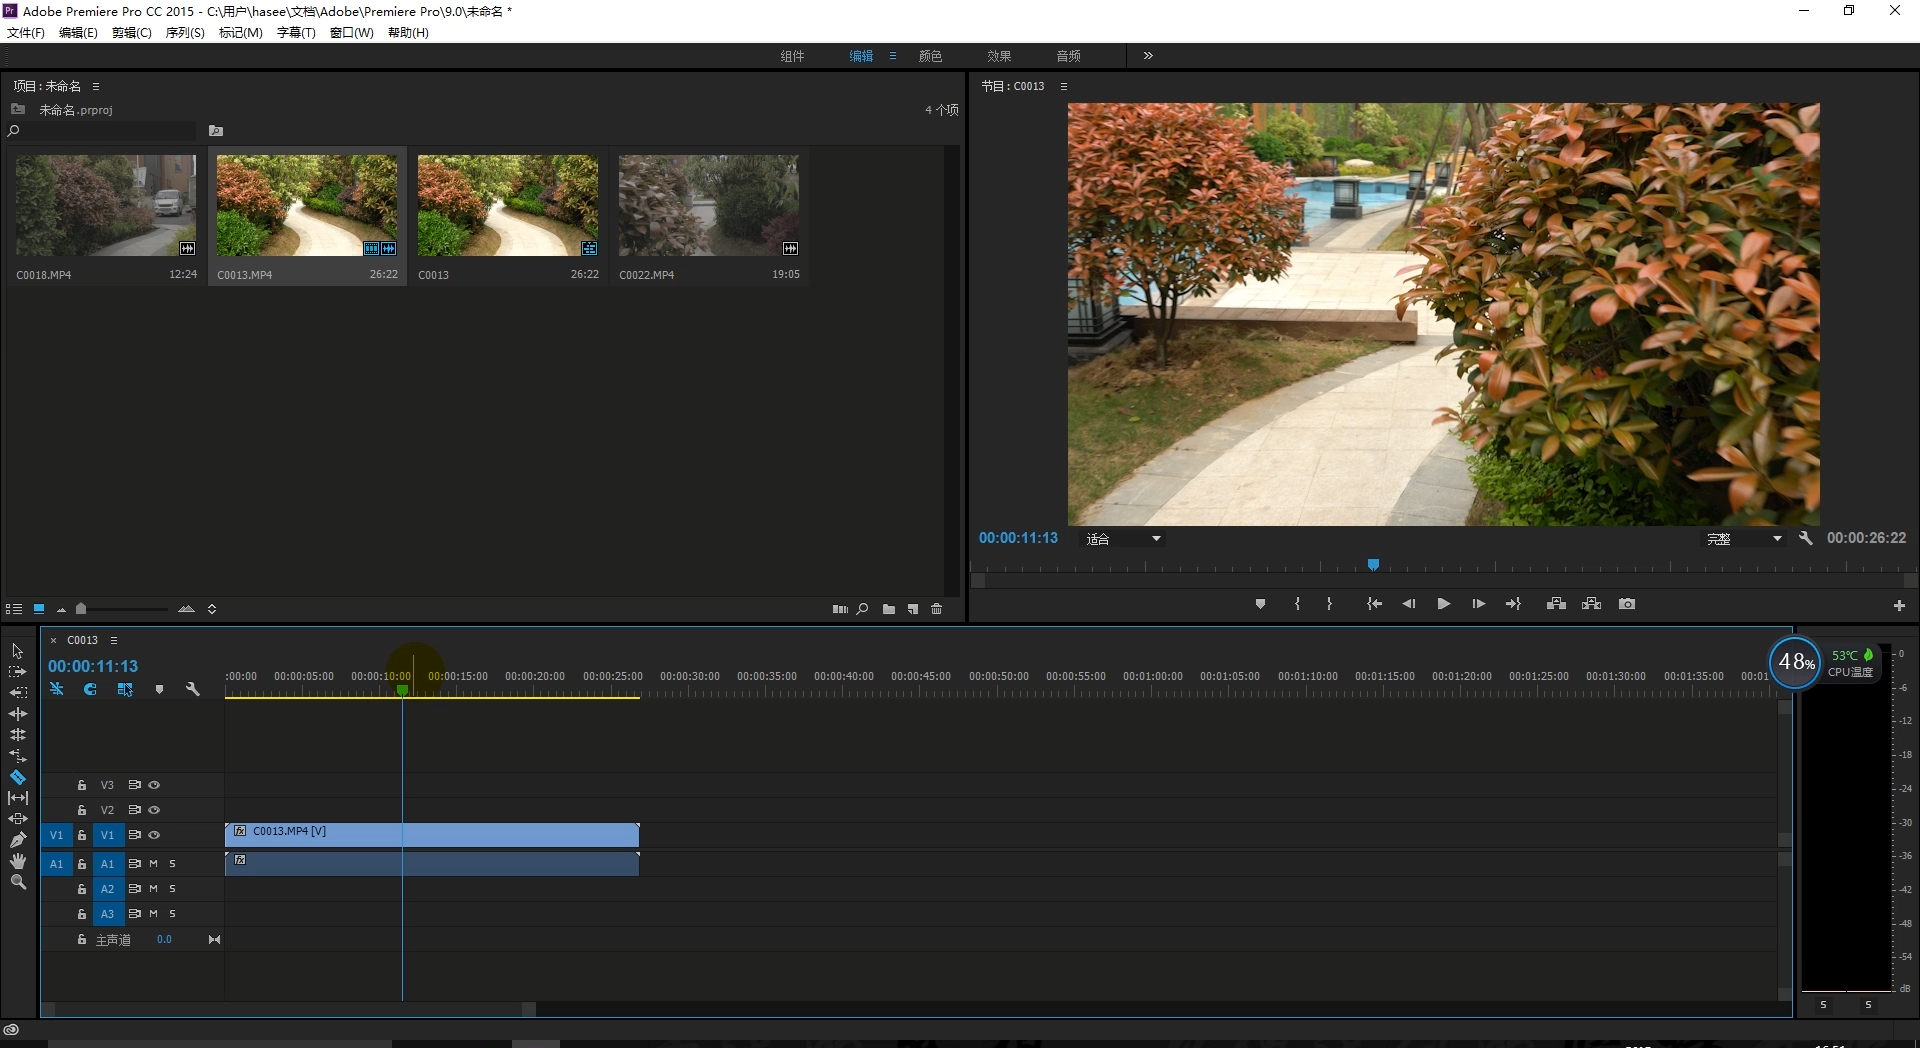Open the 序列(S) menu

(x=185, y=32)
